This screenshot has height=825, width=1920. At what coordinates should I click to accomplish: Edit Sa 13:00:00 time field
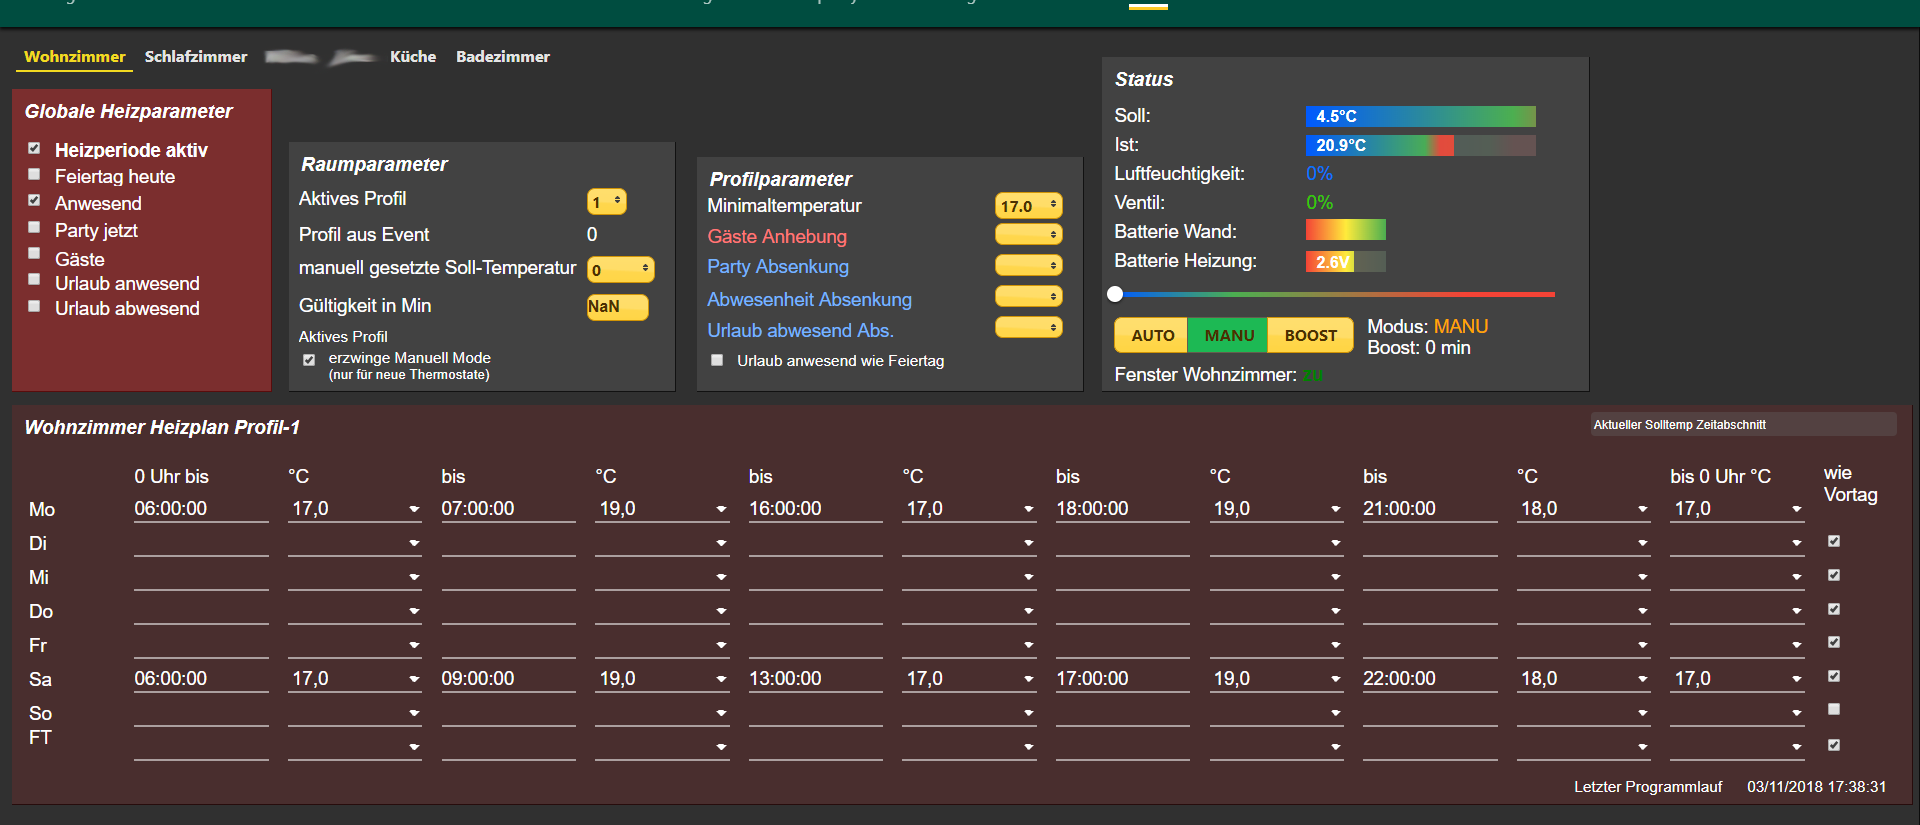(816, 679)
